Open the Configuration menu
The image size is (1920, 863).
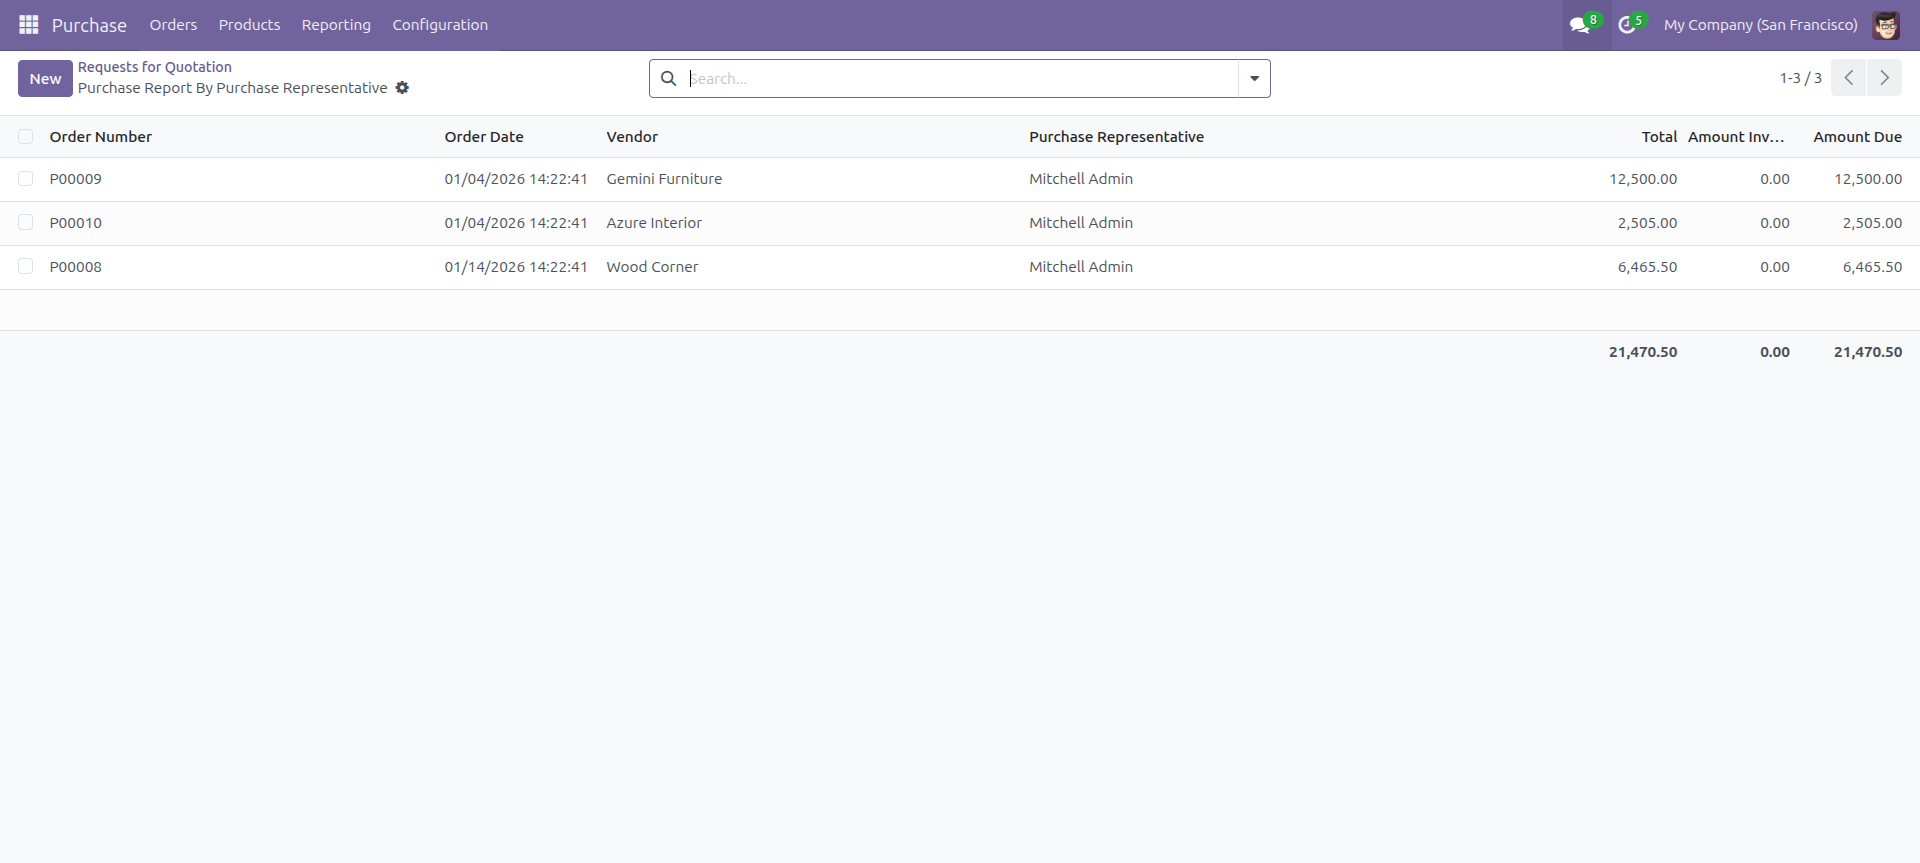click(x=440, y=25)
